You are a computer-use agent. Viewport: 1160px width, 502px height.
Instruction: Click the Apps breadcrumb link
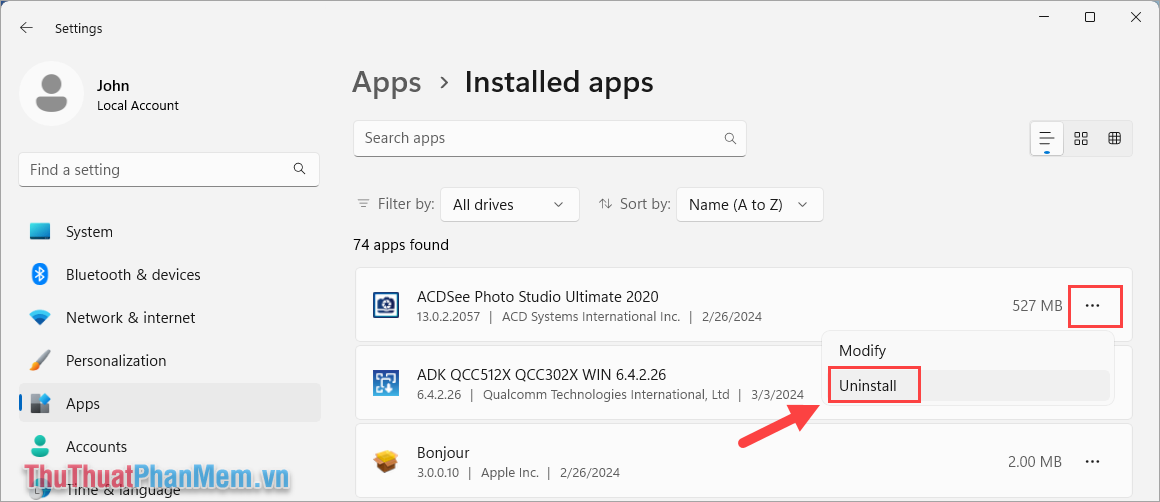click(386, 82)
